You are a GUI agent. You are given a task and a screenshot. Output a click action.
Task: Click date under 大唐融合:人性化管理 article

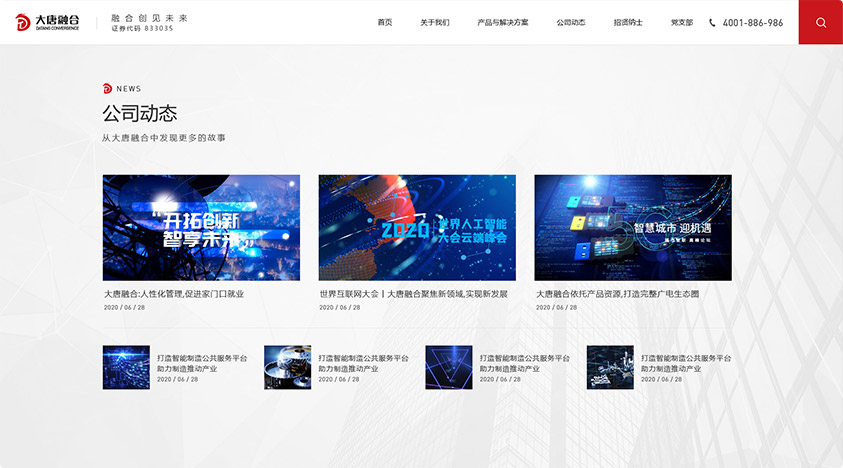pos(124,307)
